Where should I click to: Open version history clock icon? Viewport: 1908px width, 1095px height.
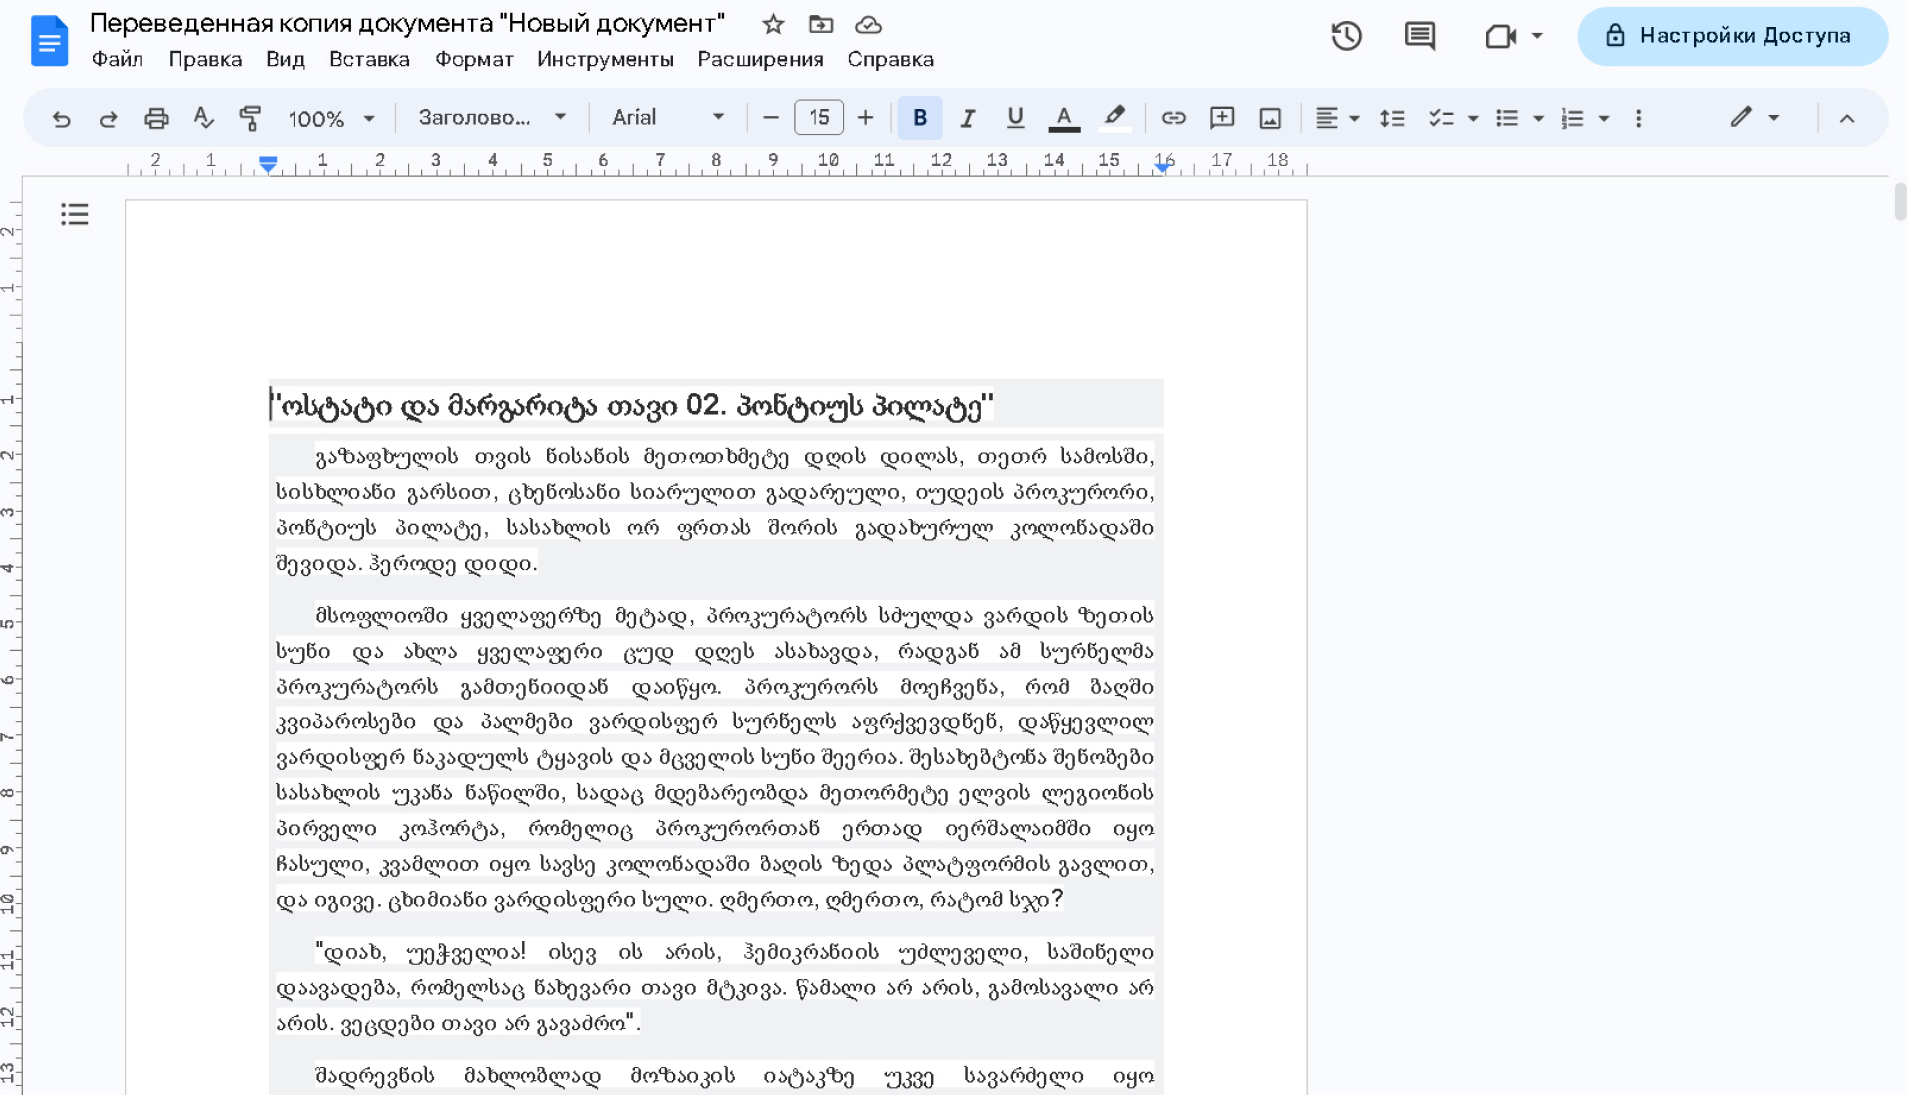[1346, 36]
